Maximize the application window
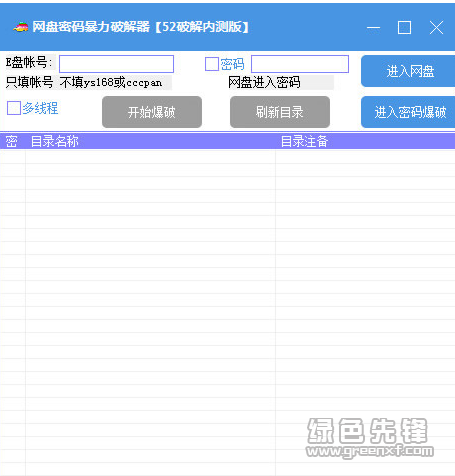This screenshot has height=476, width=455. (404, 27)
